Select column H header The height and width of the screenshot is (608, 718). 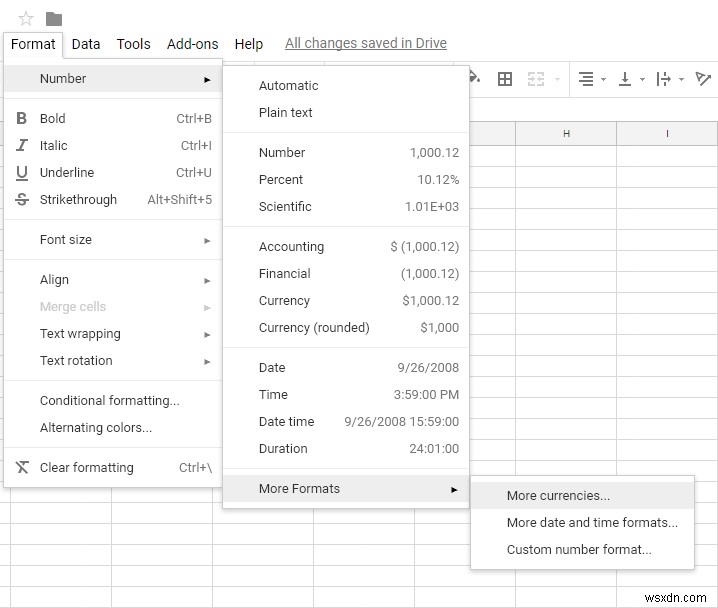(x=566, y=134)
